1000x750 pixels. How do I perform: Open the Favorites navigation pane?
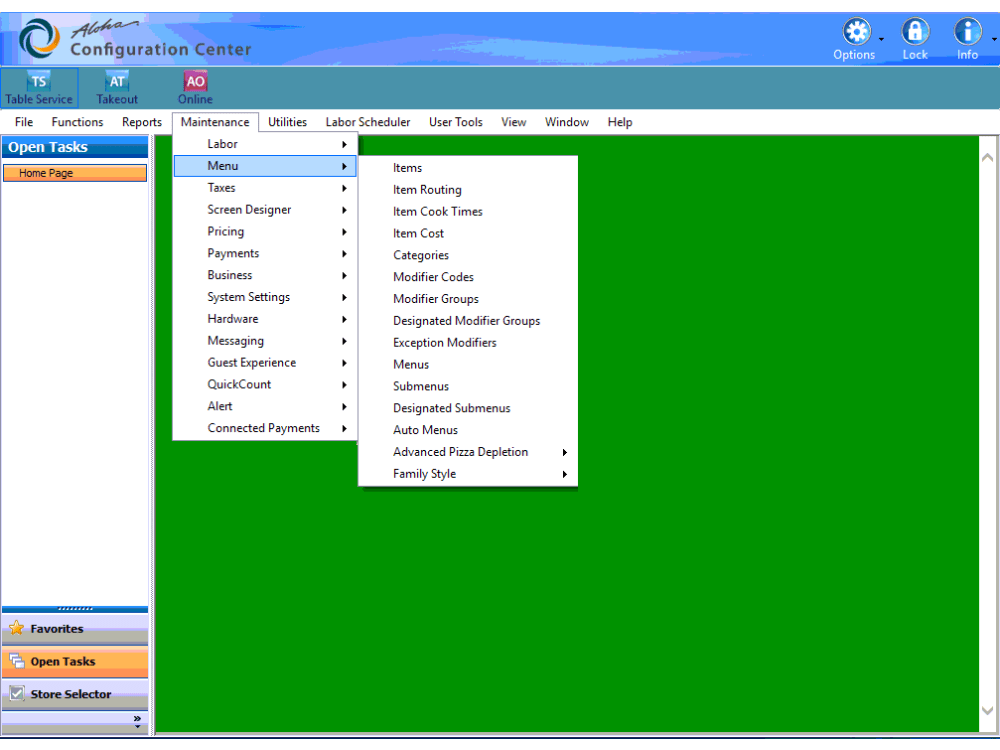75,629
